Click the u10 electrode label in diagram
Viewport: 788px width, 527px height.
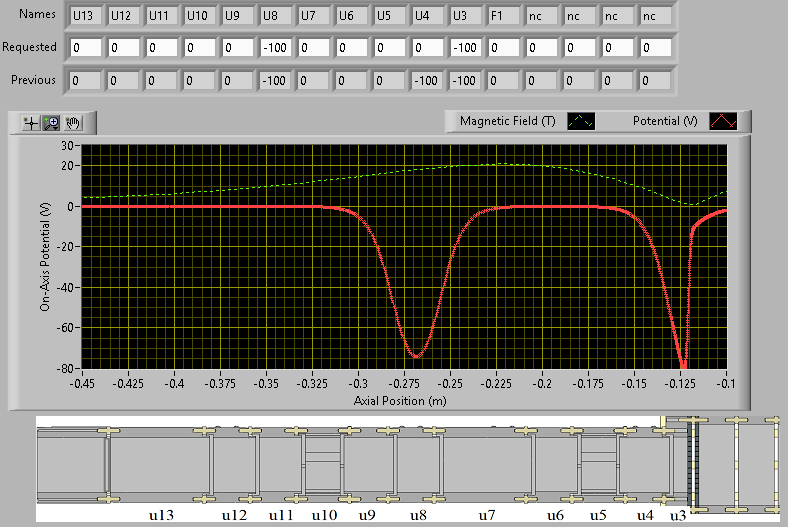[324, 515]
